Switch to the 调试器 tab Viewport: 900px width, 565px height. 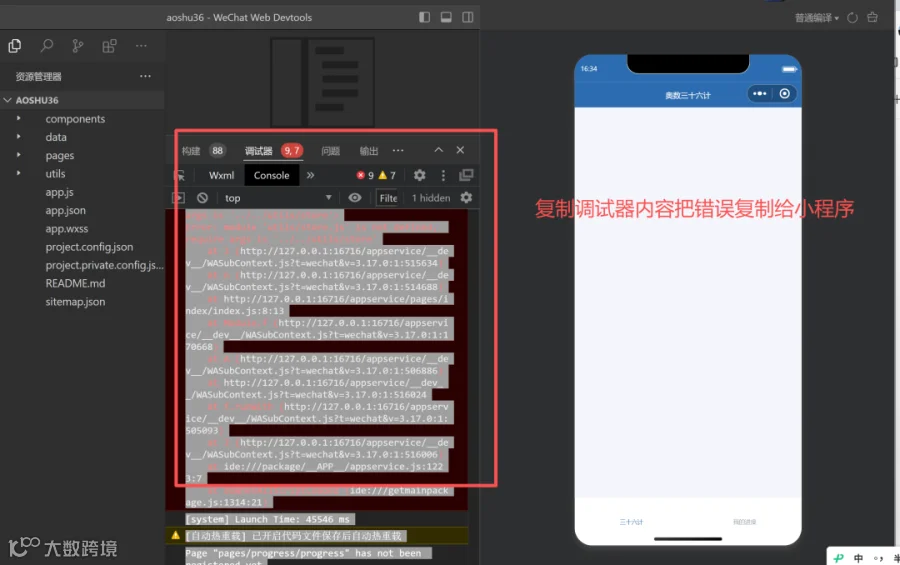tap(258, 150)
